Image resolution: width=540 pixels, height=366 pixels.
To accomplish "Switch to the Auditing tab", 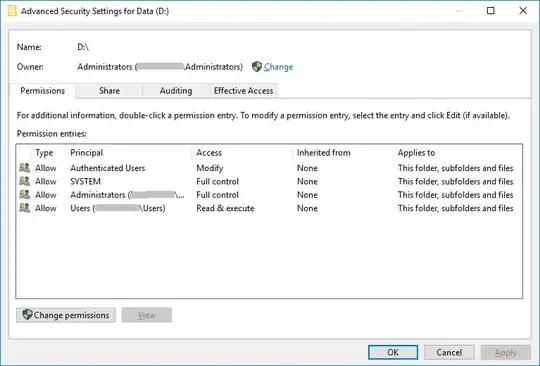I will tap(176, 91).
